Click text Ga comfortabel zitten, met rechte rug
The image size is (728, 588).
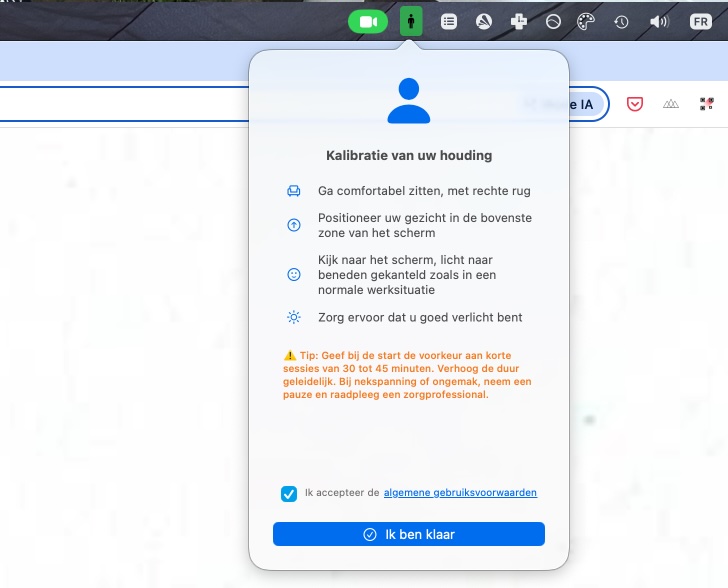coord(424,191)
